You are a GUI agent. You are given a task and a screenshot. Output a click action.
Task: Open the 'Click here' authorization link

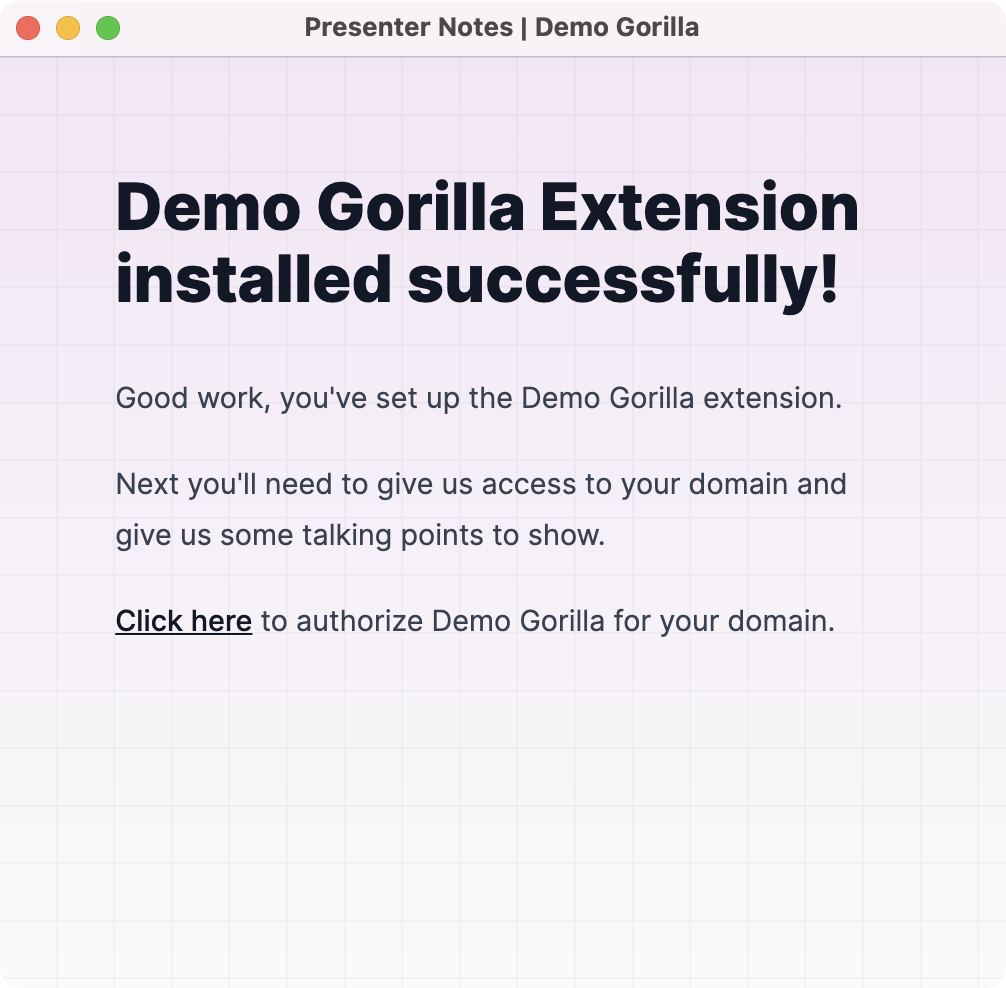point(183,621)
